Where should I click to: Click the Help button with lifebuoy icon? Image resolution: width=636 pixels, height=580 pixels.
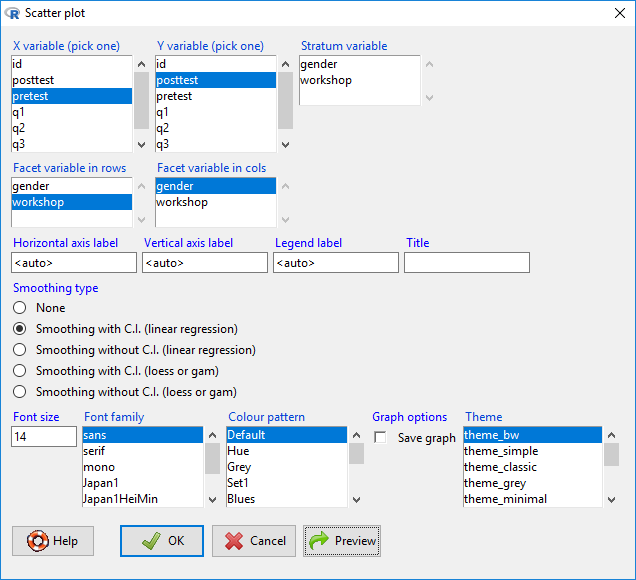(x=53, y=541)
